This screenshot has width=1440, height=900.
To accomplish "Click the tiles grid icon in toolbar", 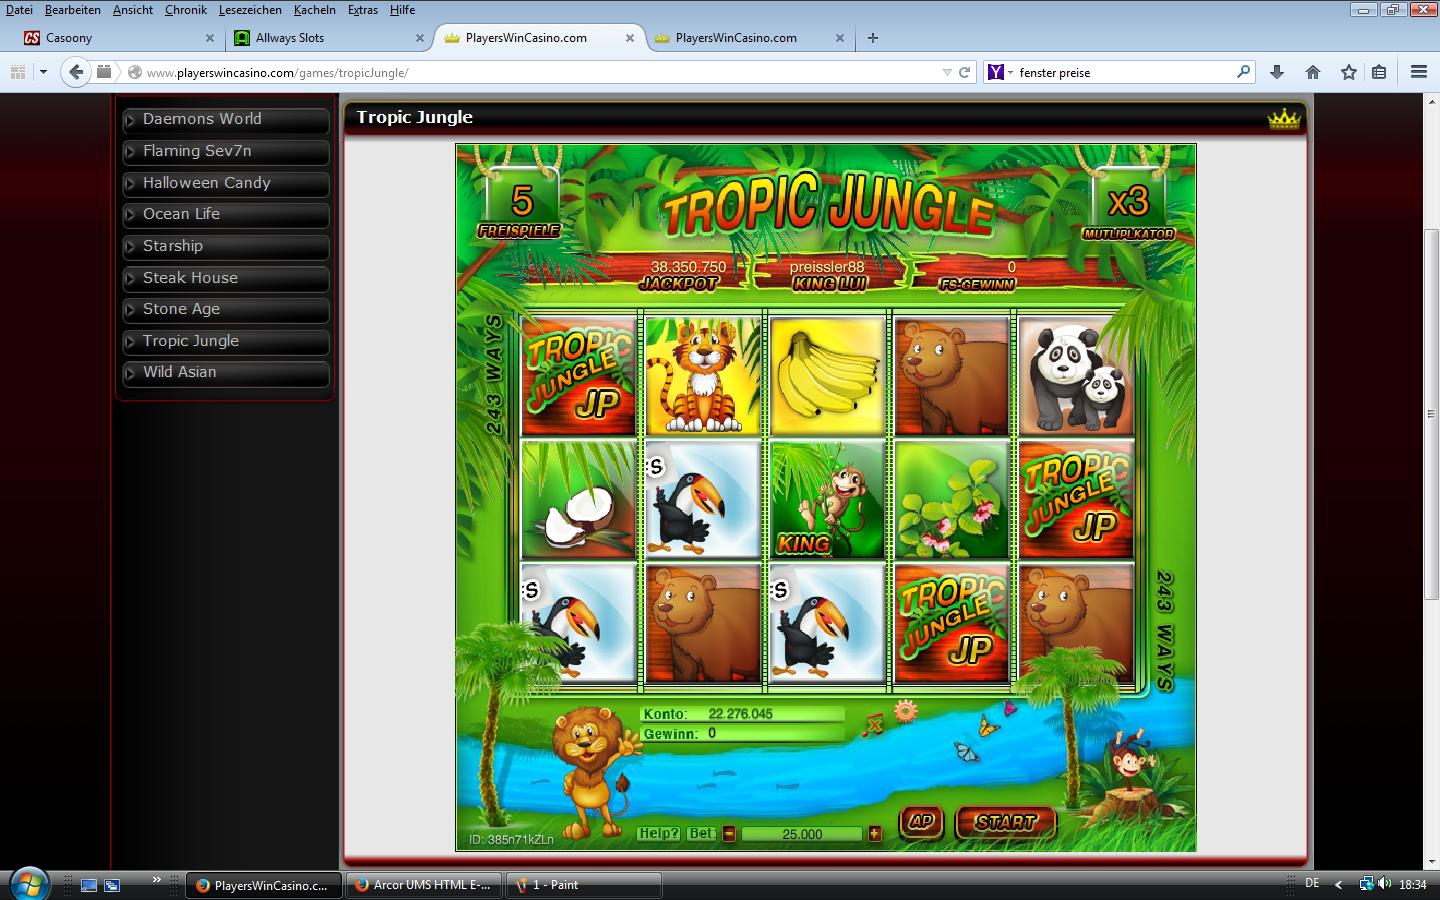I will [18, 72].
